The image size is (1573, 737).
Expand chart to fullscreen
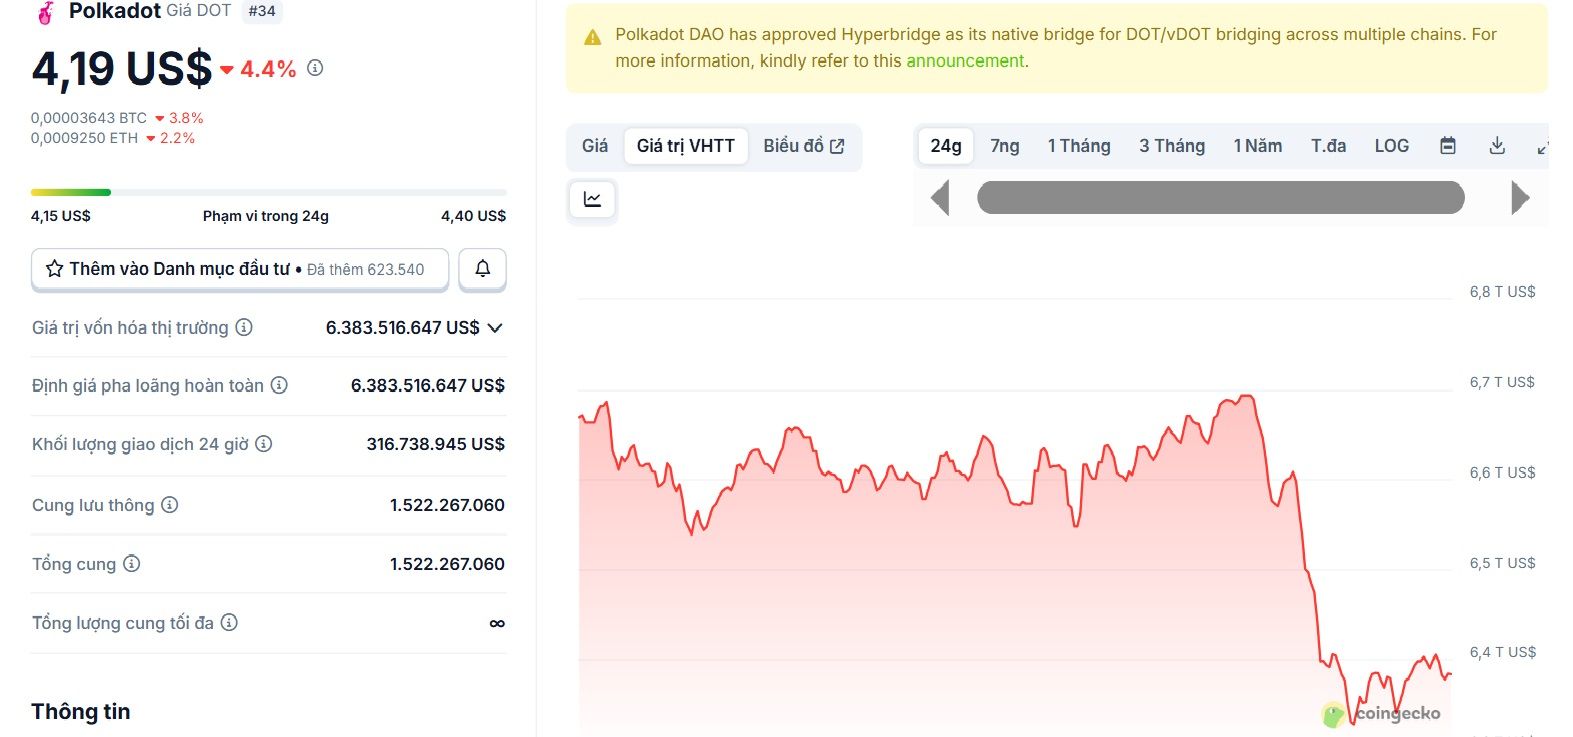pos(1543,147)
